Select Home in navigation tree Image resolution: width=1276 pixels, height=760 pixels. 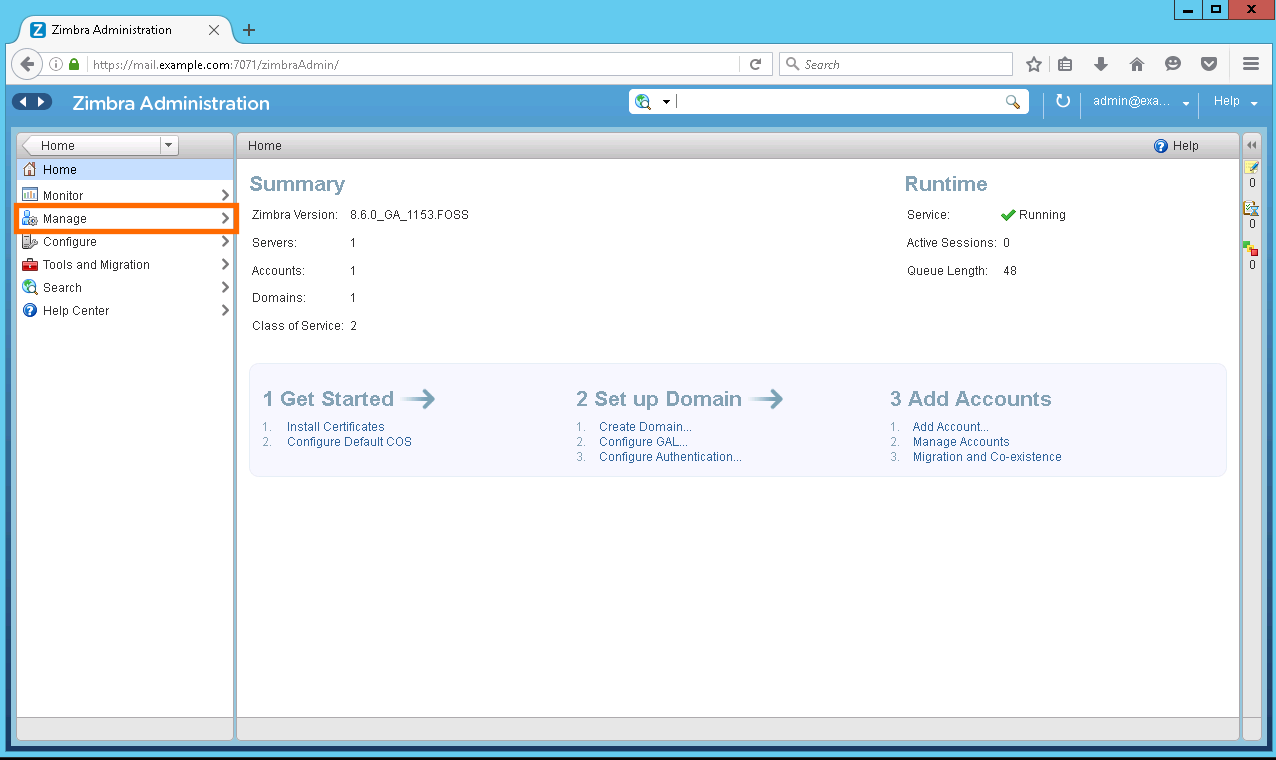point(125,170)
